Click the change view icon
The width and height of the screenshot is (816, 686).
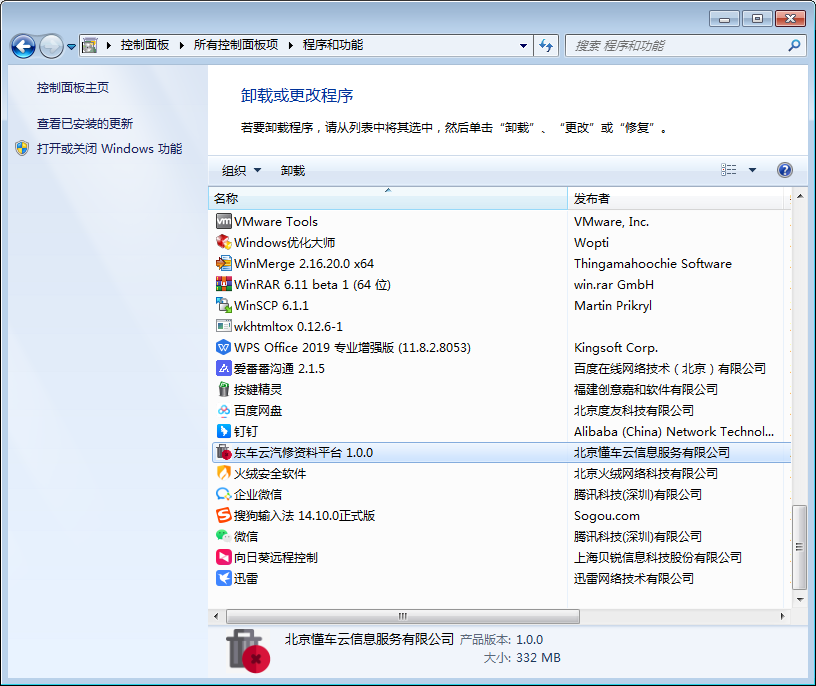[x=729, y=170]
